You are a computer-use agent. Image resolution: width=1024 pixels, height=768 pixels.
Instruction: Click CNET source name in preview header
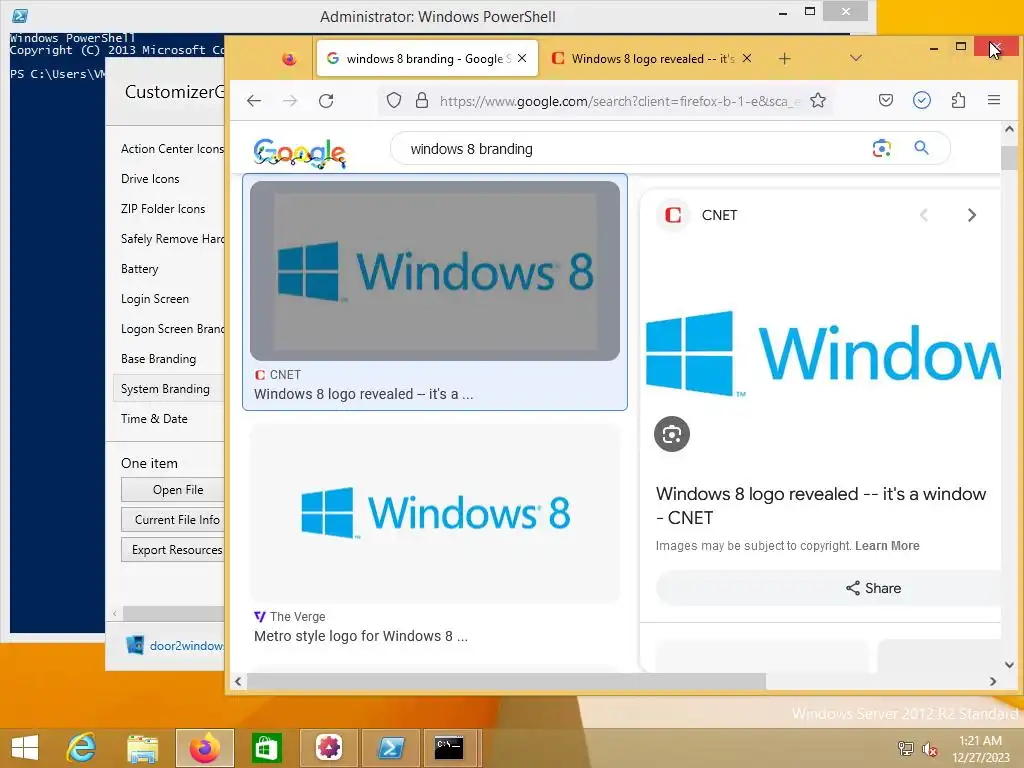point(719,216)
